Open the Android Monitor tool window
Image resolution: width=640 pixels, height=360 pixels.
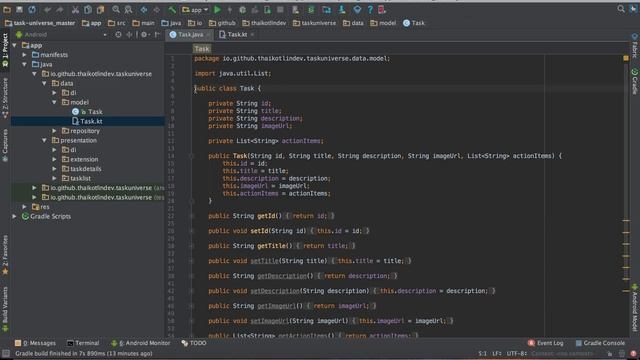pos(141,343)
